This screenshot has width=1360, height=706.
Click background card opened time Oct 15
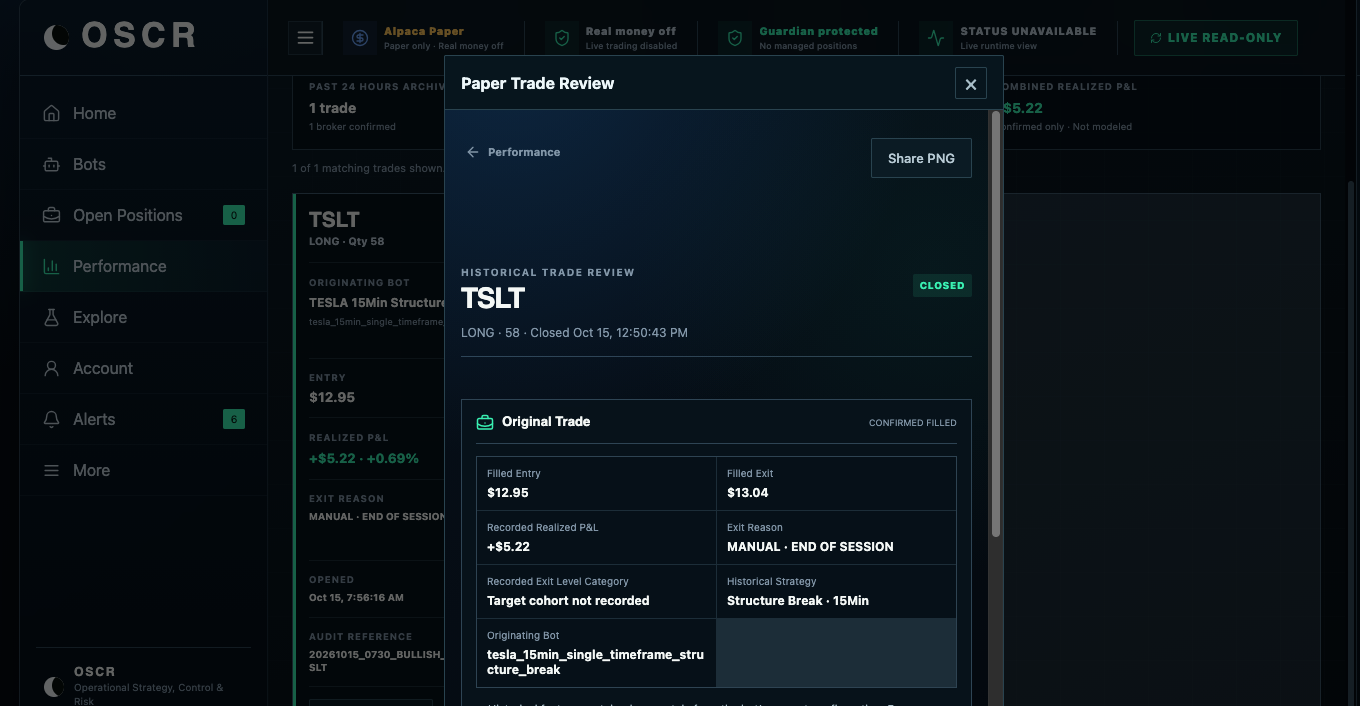(x=356, y=598)
